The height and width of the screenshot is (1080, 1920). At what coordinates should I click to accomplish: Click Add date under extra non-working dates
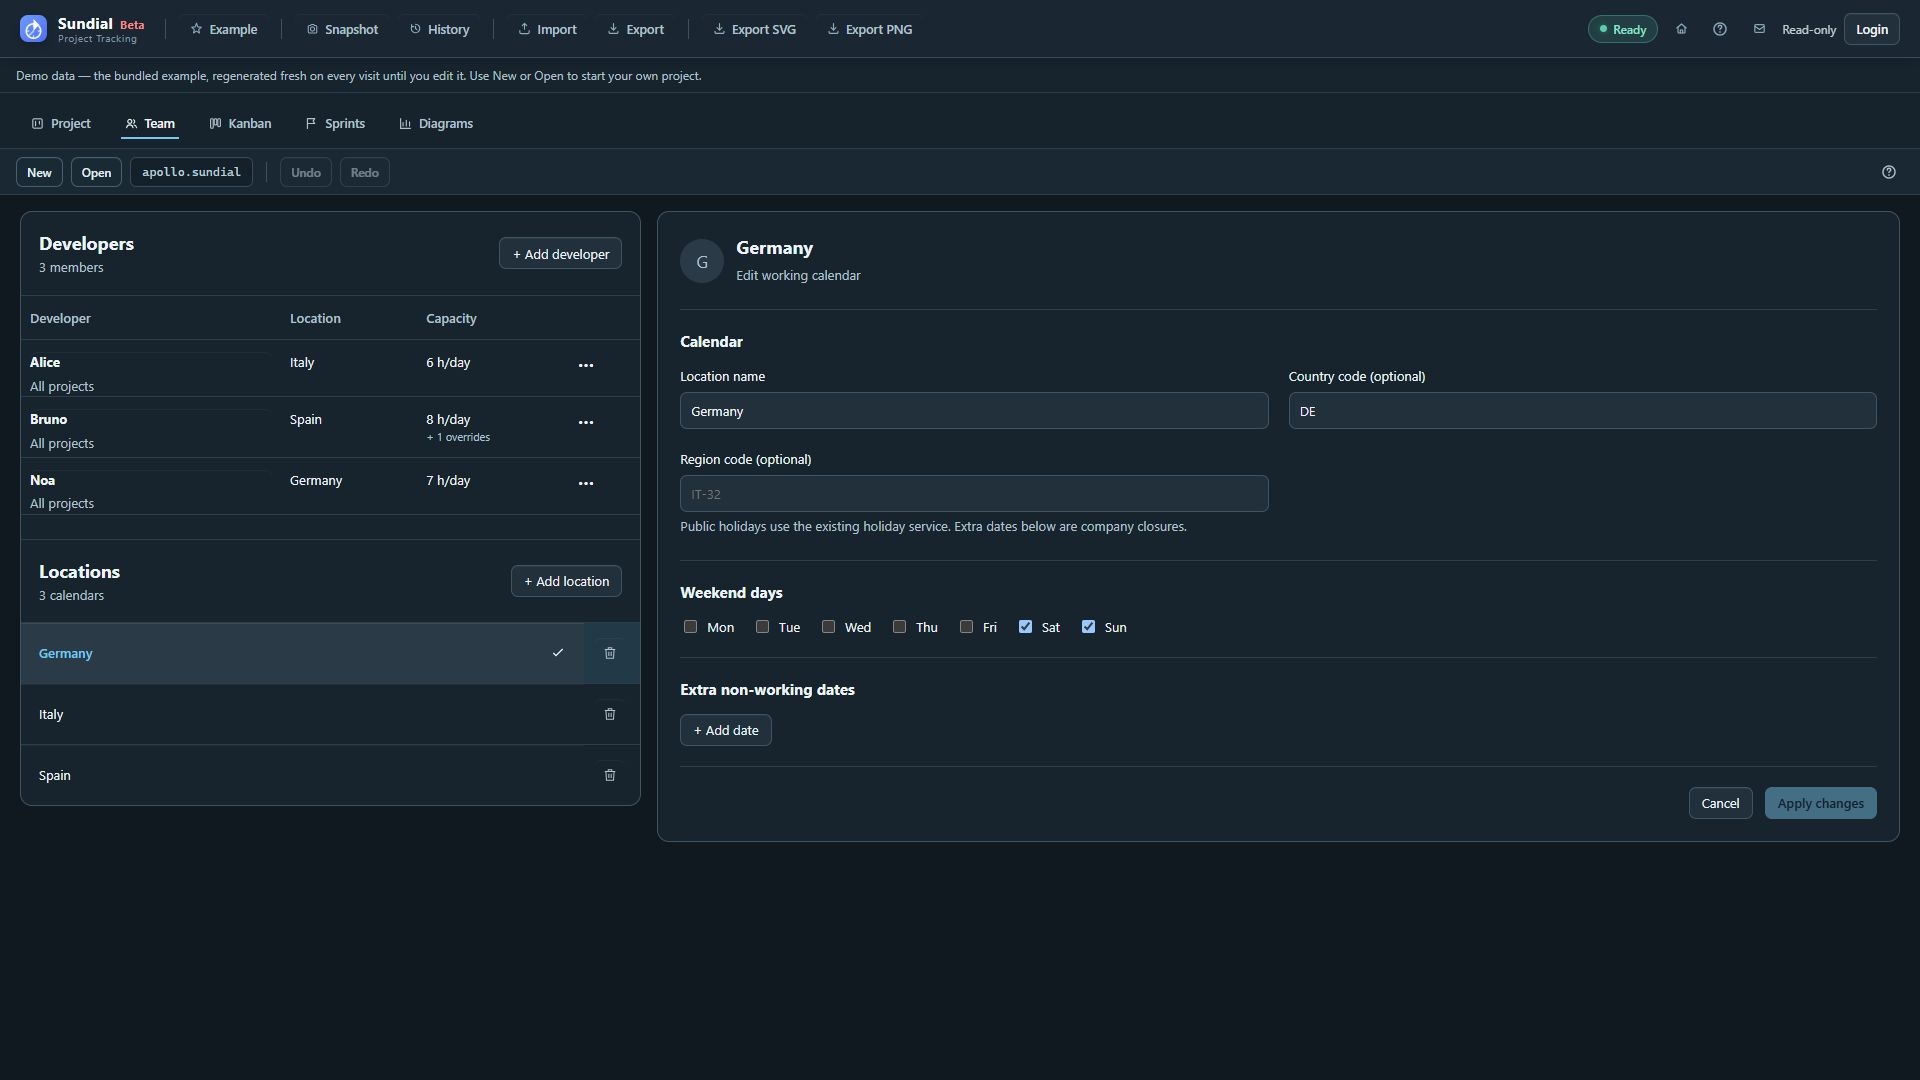(726, 730)
